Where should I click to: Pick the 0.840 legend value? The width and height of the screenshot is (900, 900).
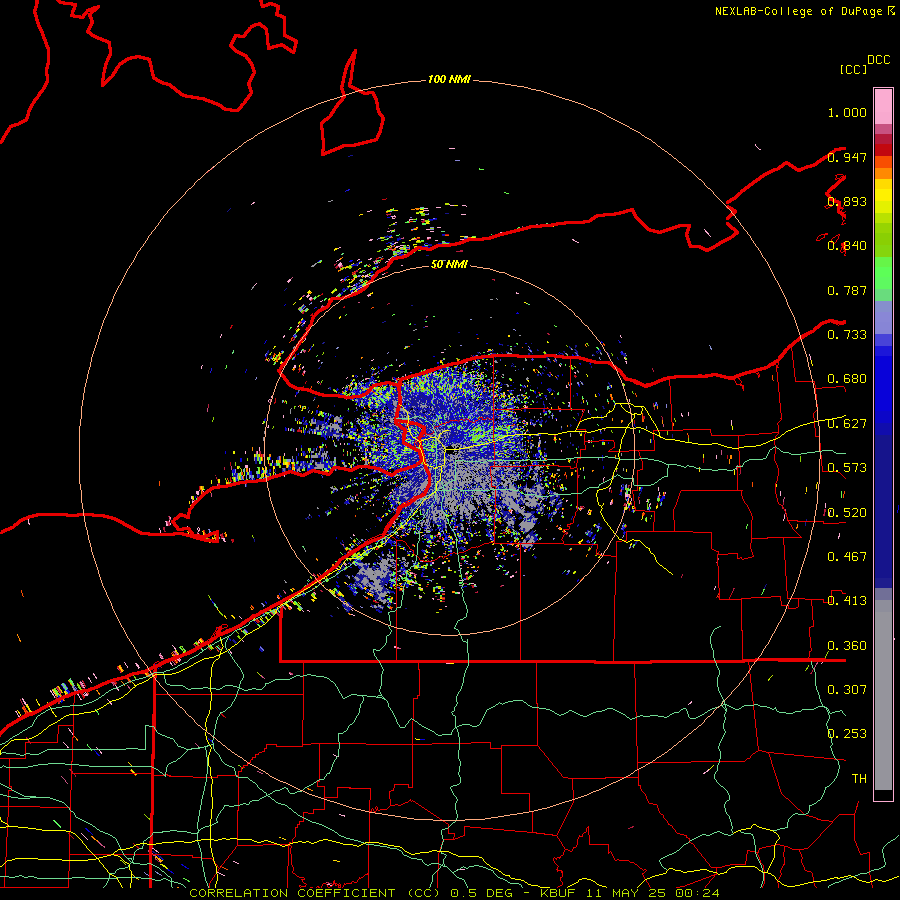pos(847,246)
